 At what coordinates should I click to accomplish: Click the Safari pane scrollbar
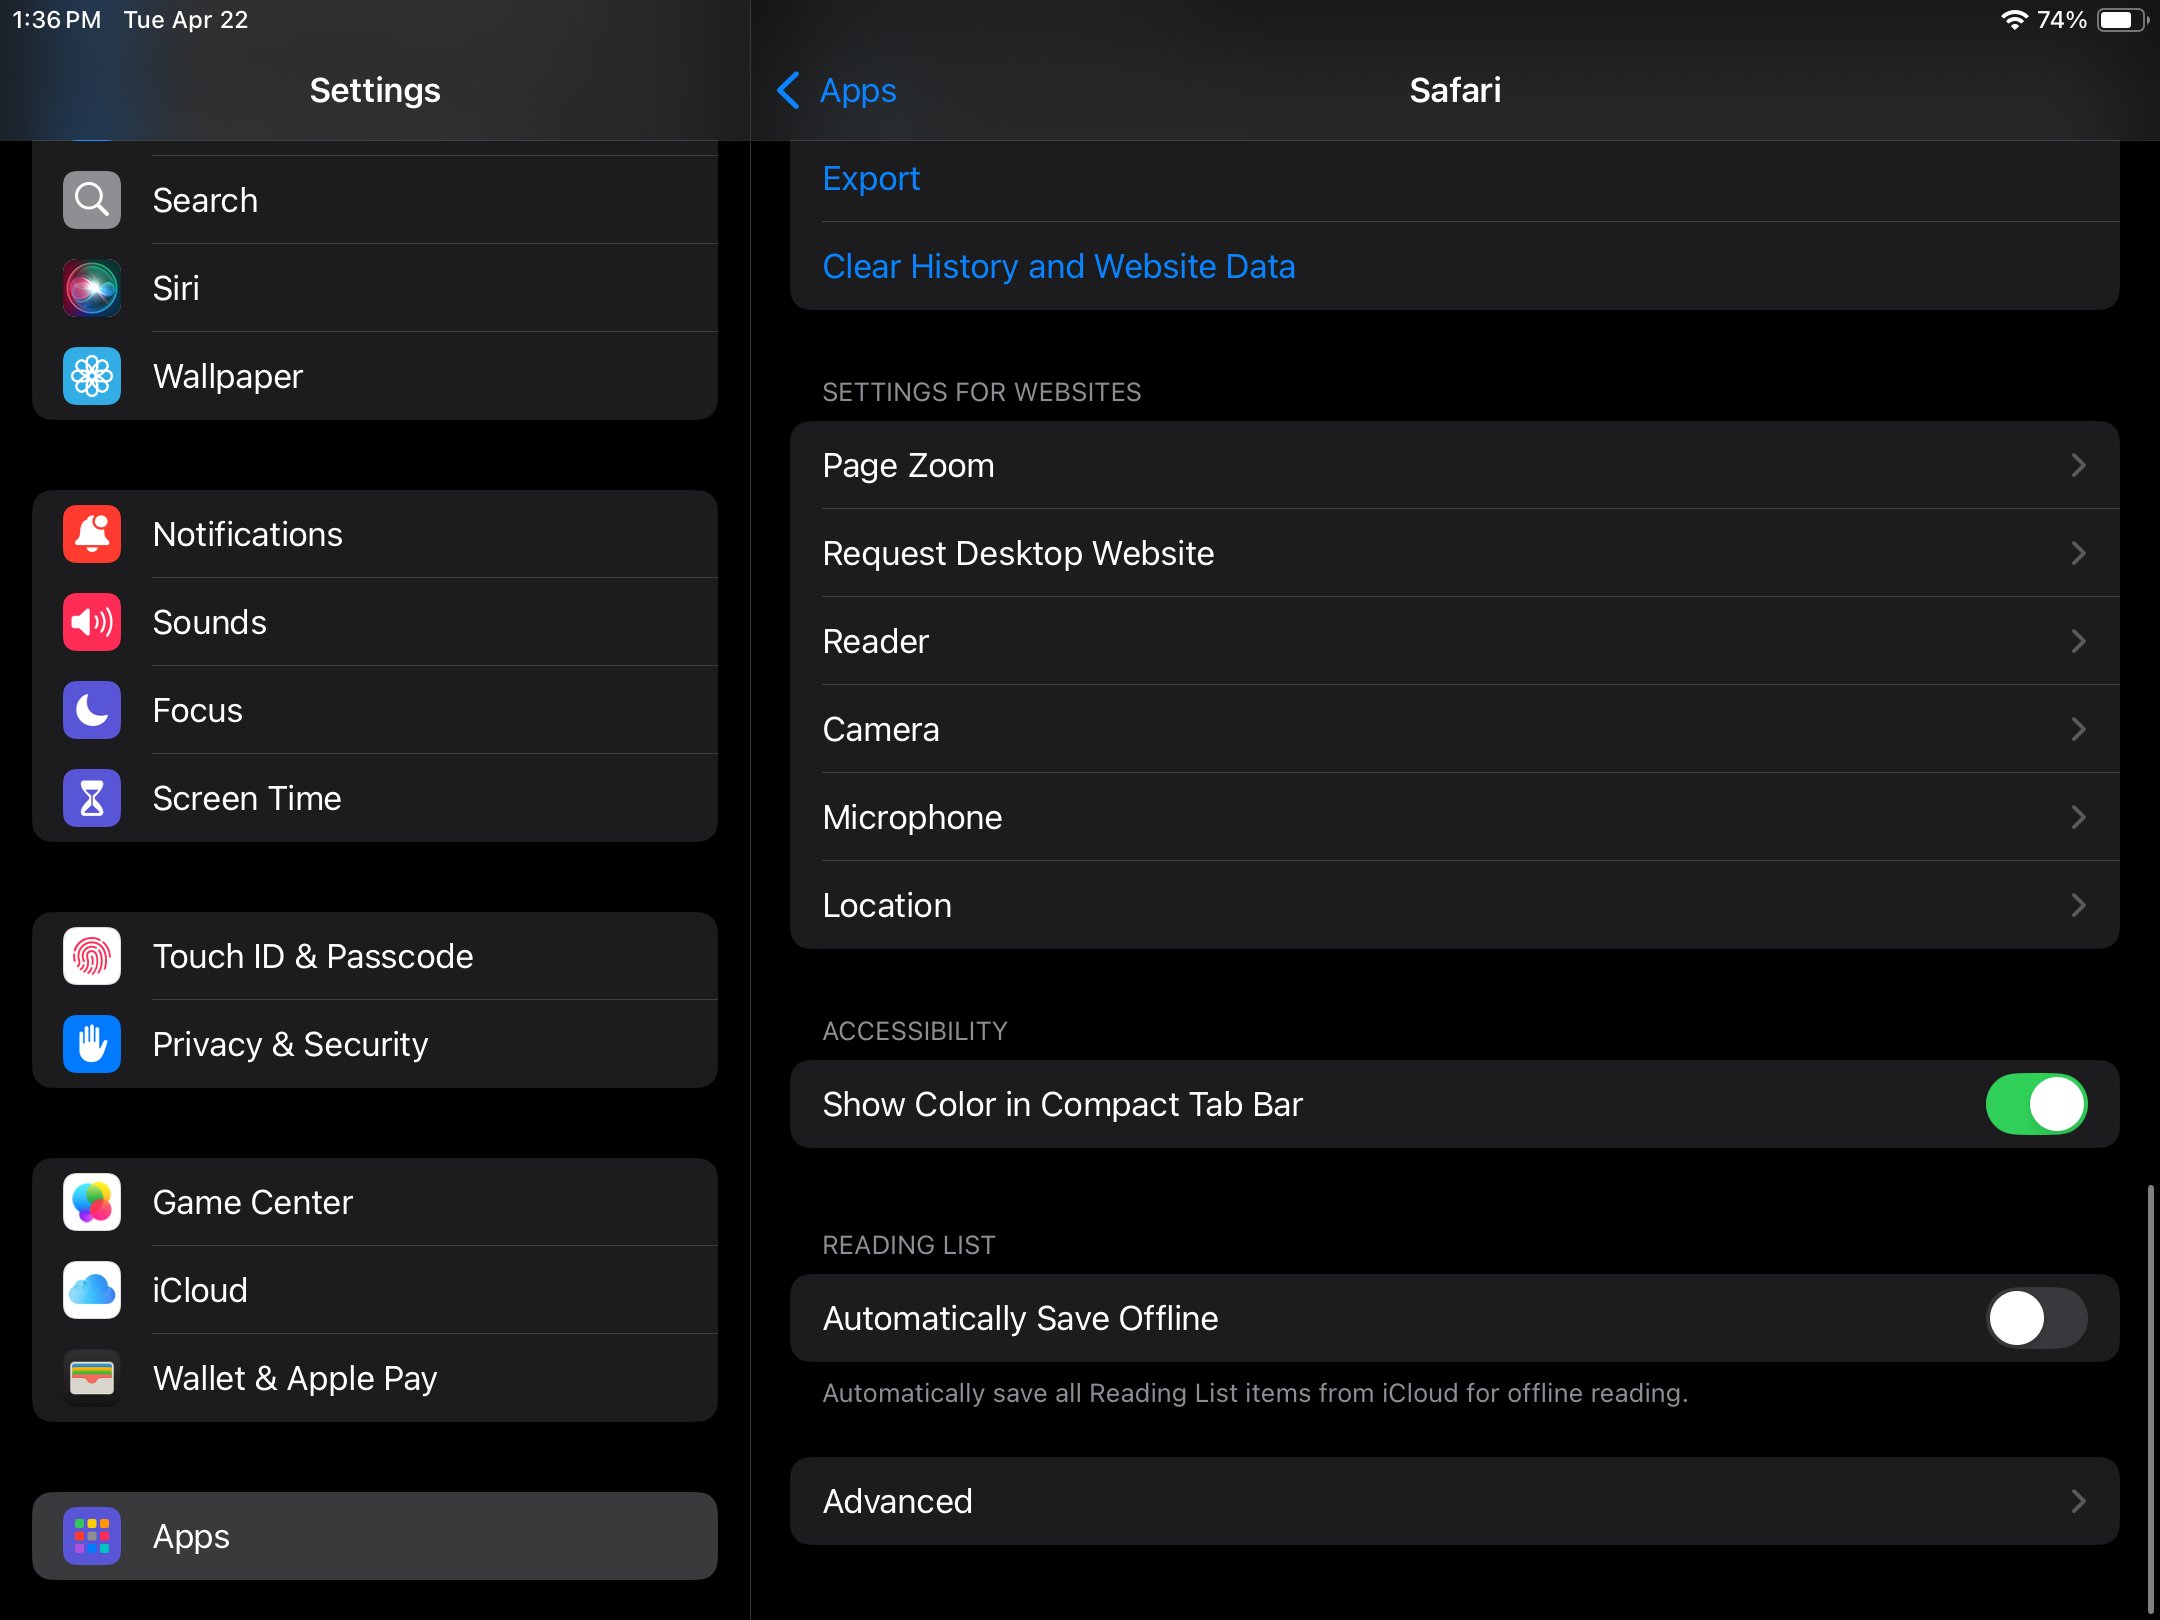2150,1398
